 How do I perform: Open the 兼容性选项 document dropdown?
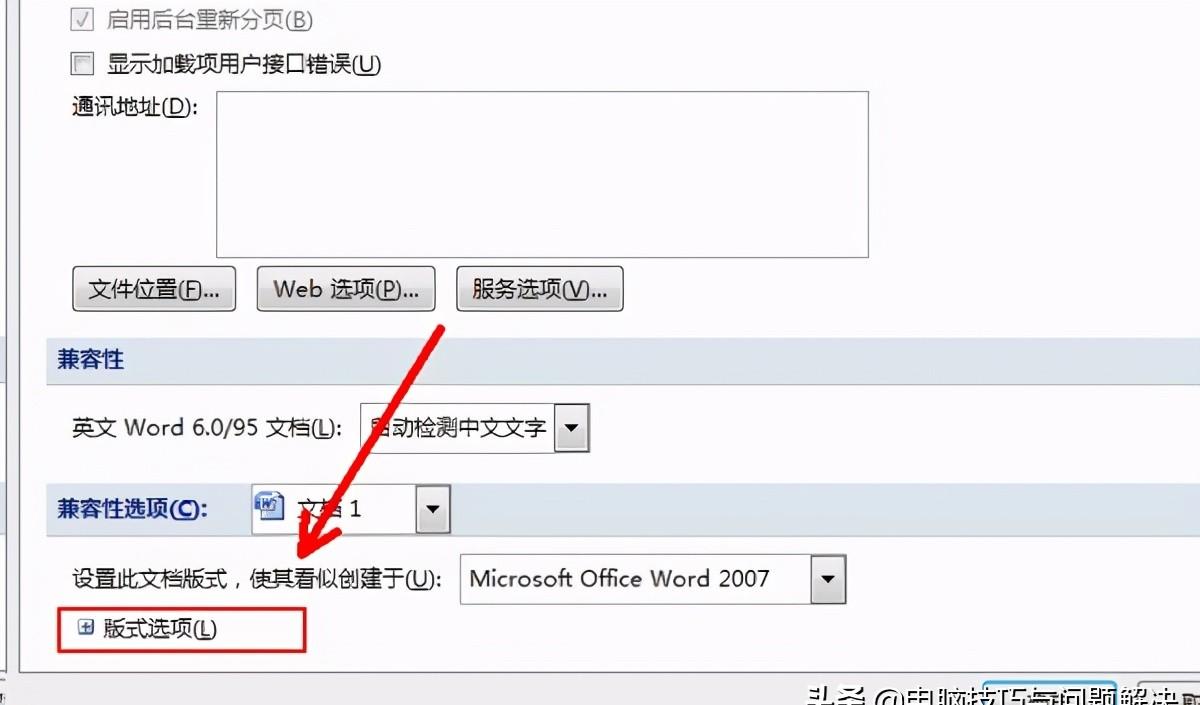click(x=432, y=508)
